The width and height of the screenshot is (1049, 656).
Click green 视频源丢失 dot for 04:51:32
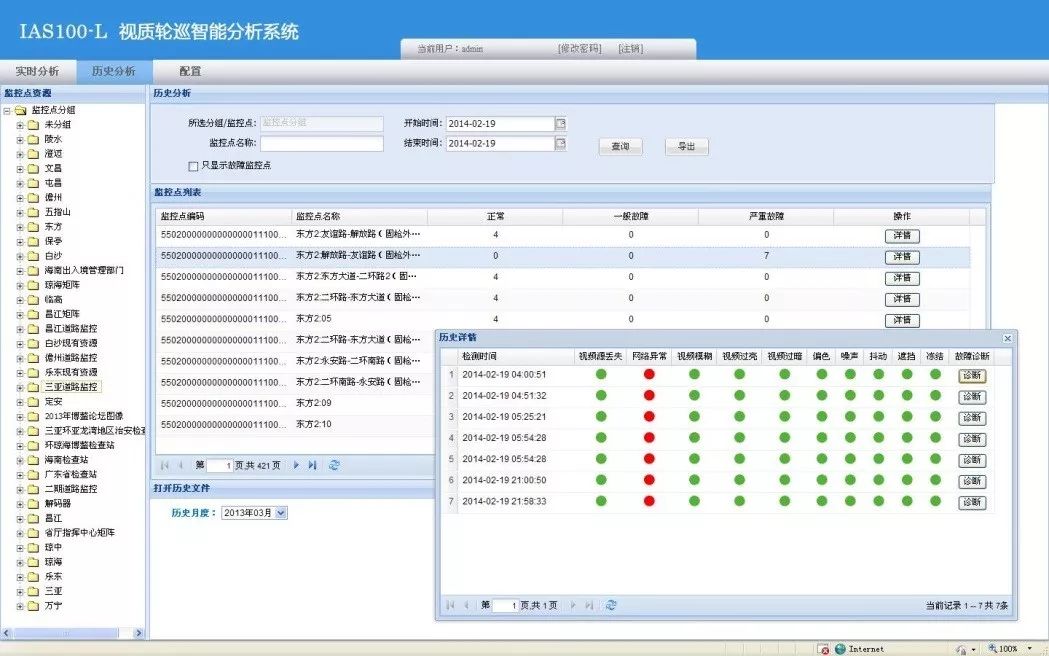point(601,396)
